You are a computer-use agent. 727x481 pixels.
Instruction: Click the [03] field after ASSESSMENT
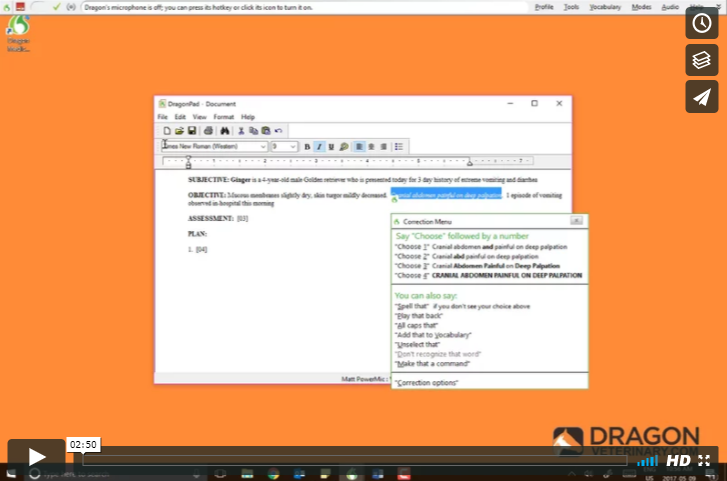242,218
